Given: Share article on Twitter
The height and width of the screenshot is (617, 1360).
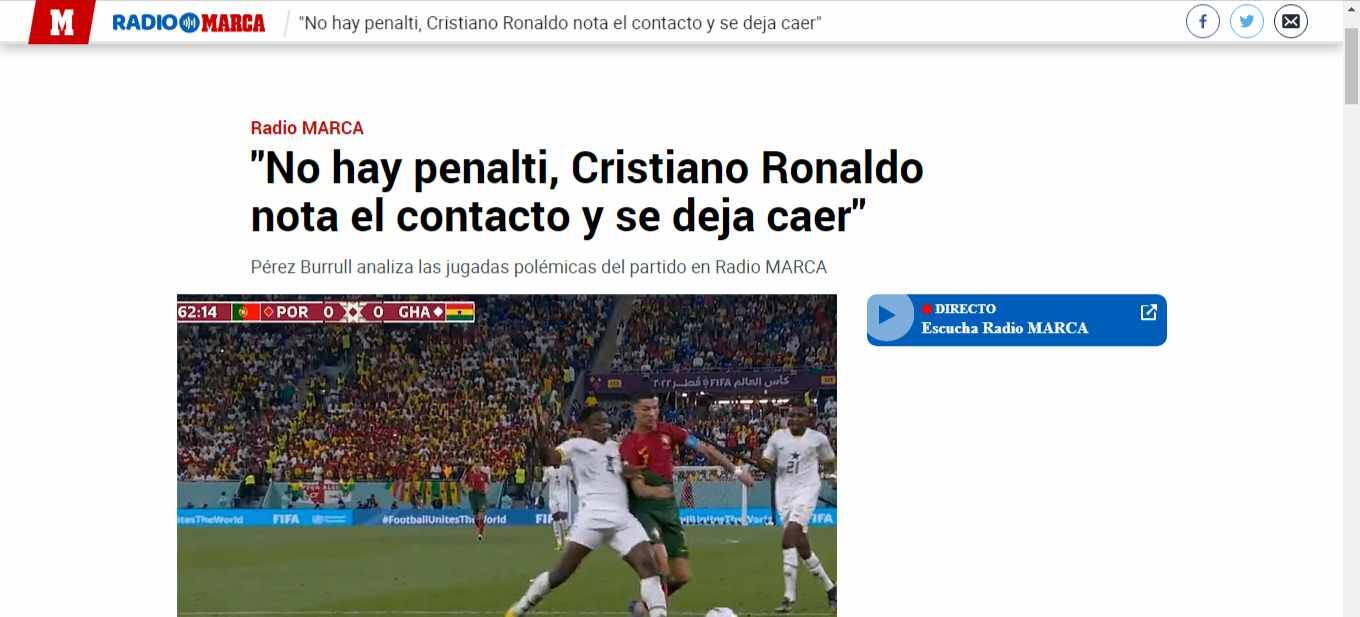Looking at the screenshot, I should click(x=1247, y=21).
